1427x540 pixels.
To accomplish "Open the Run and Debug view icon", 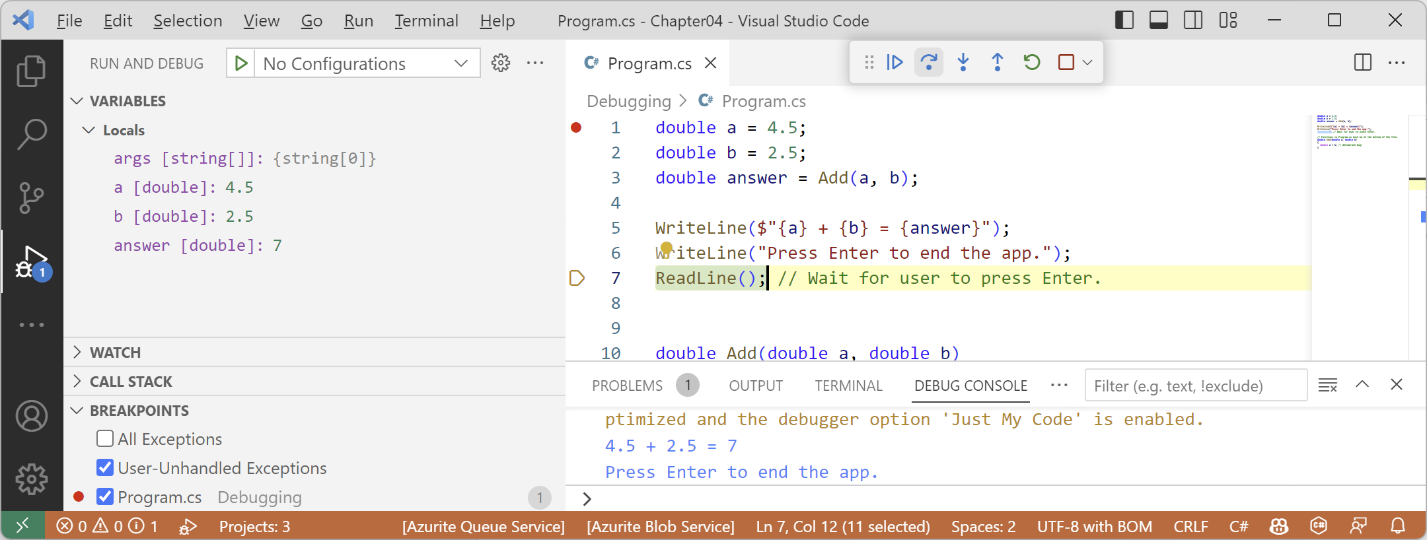I will coord(31,262).
